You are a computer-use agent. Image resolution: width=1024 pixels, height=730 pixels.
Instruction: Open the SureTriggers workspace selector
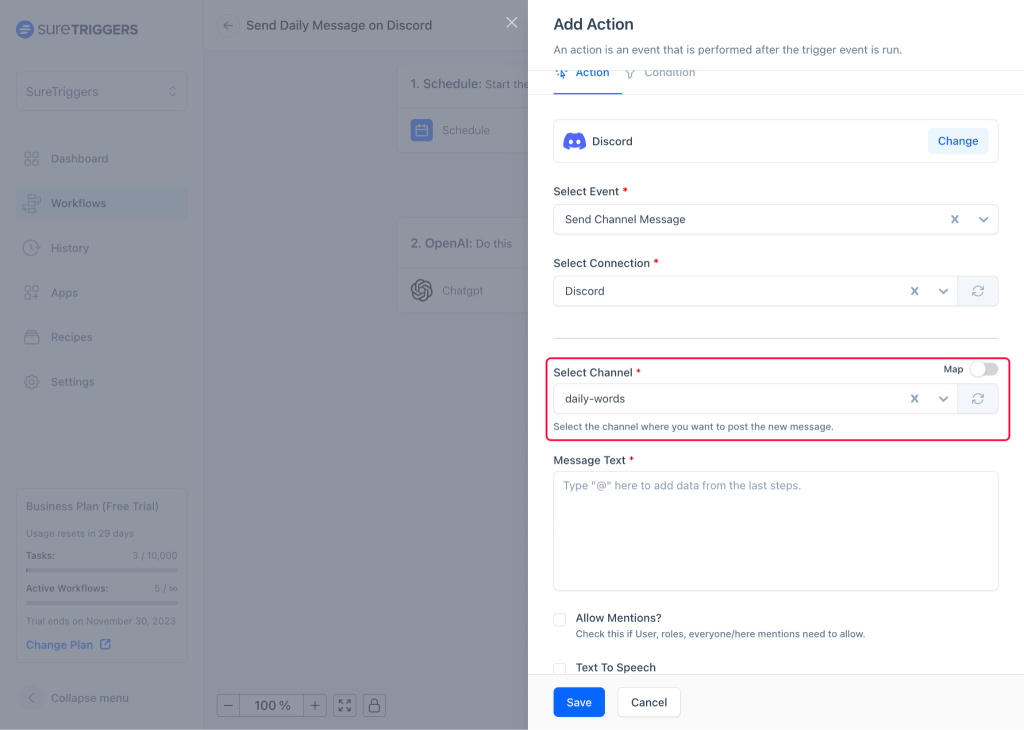pyautogui.click(x=101, y=91)
